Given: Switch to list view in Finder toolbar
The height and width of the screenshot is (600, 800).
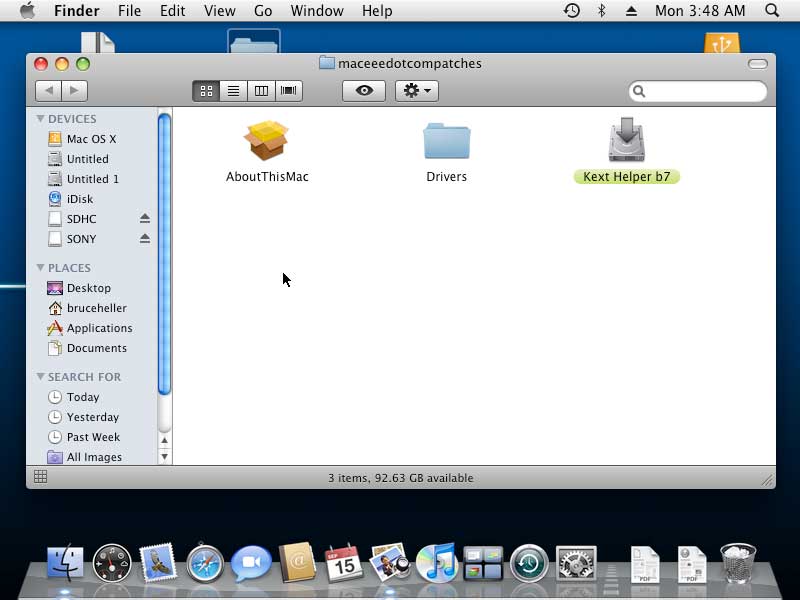Looking at the screenshot, I should tap(234, 91).
